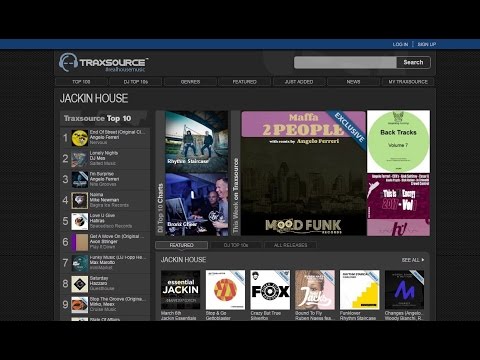Open the lower DJ Top 10 chart image

pos(197,204)
